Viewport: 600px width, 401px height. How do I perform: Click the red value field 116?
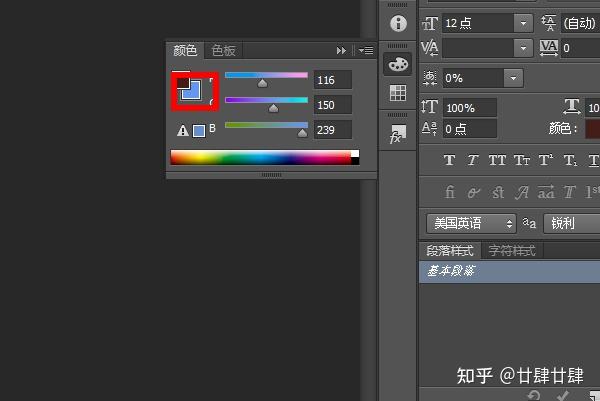333,80
